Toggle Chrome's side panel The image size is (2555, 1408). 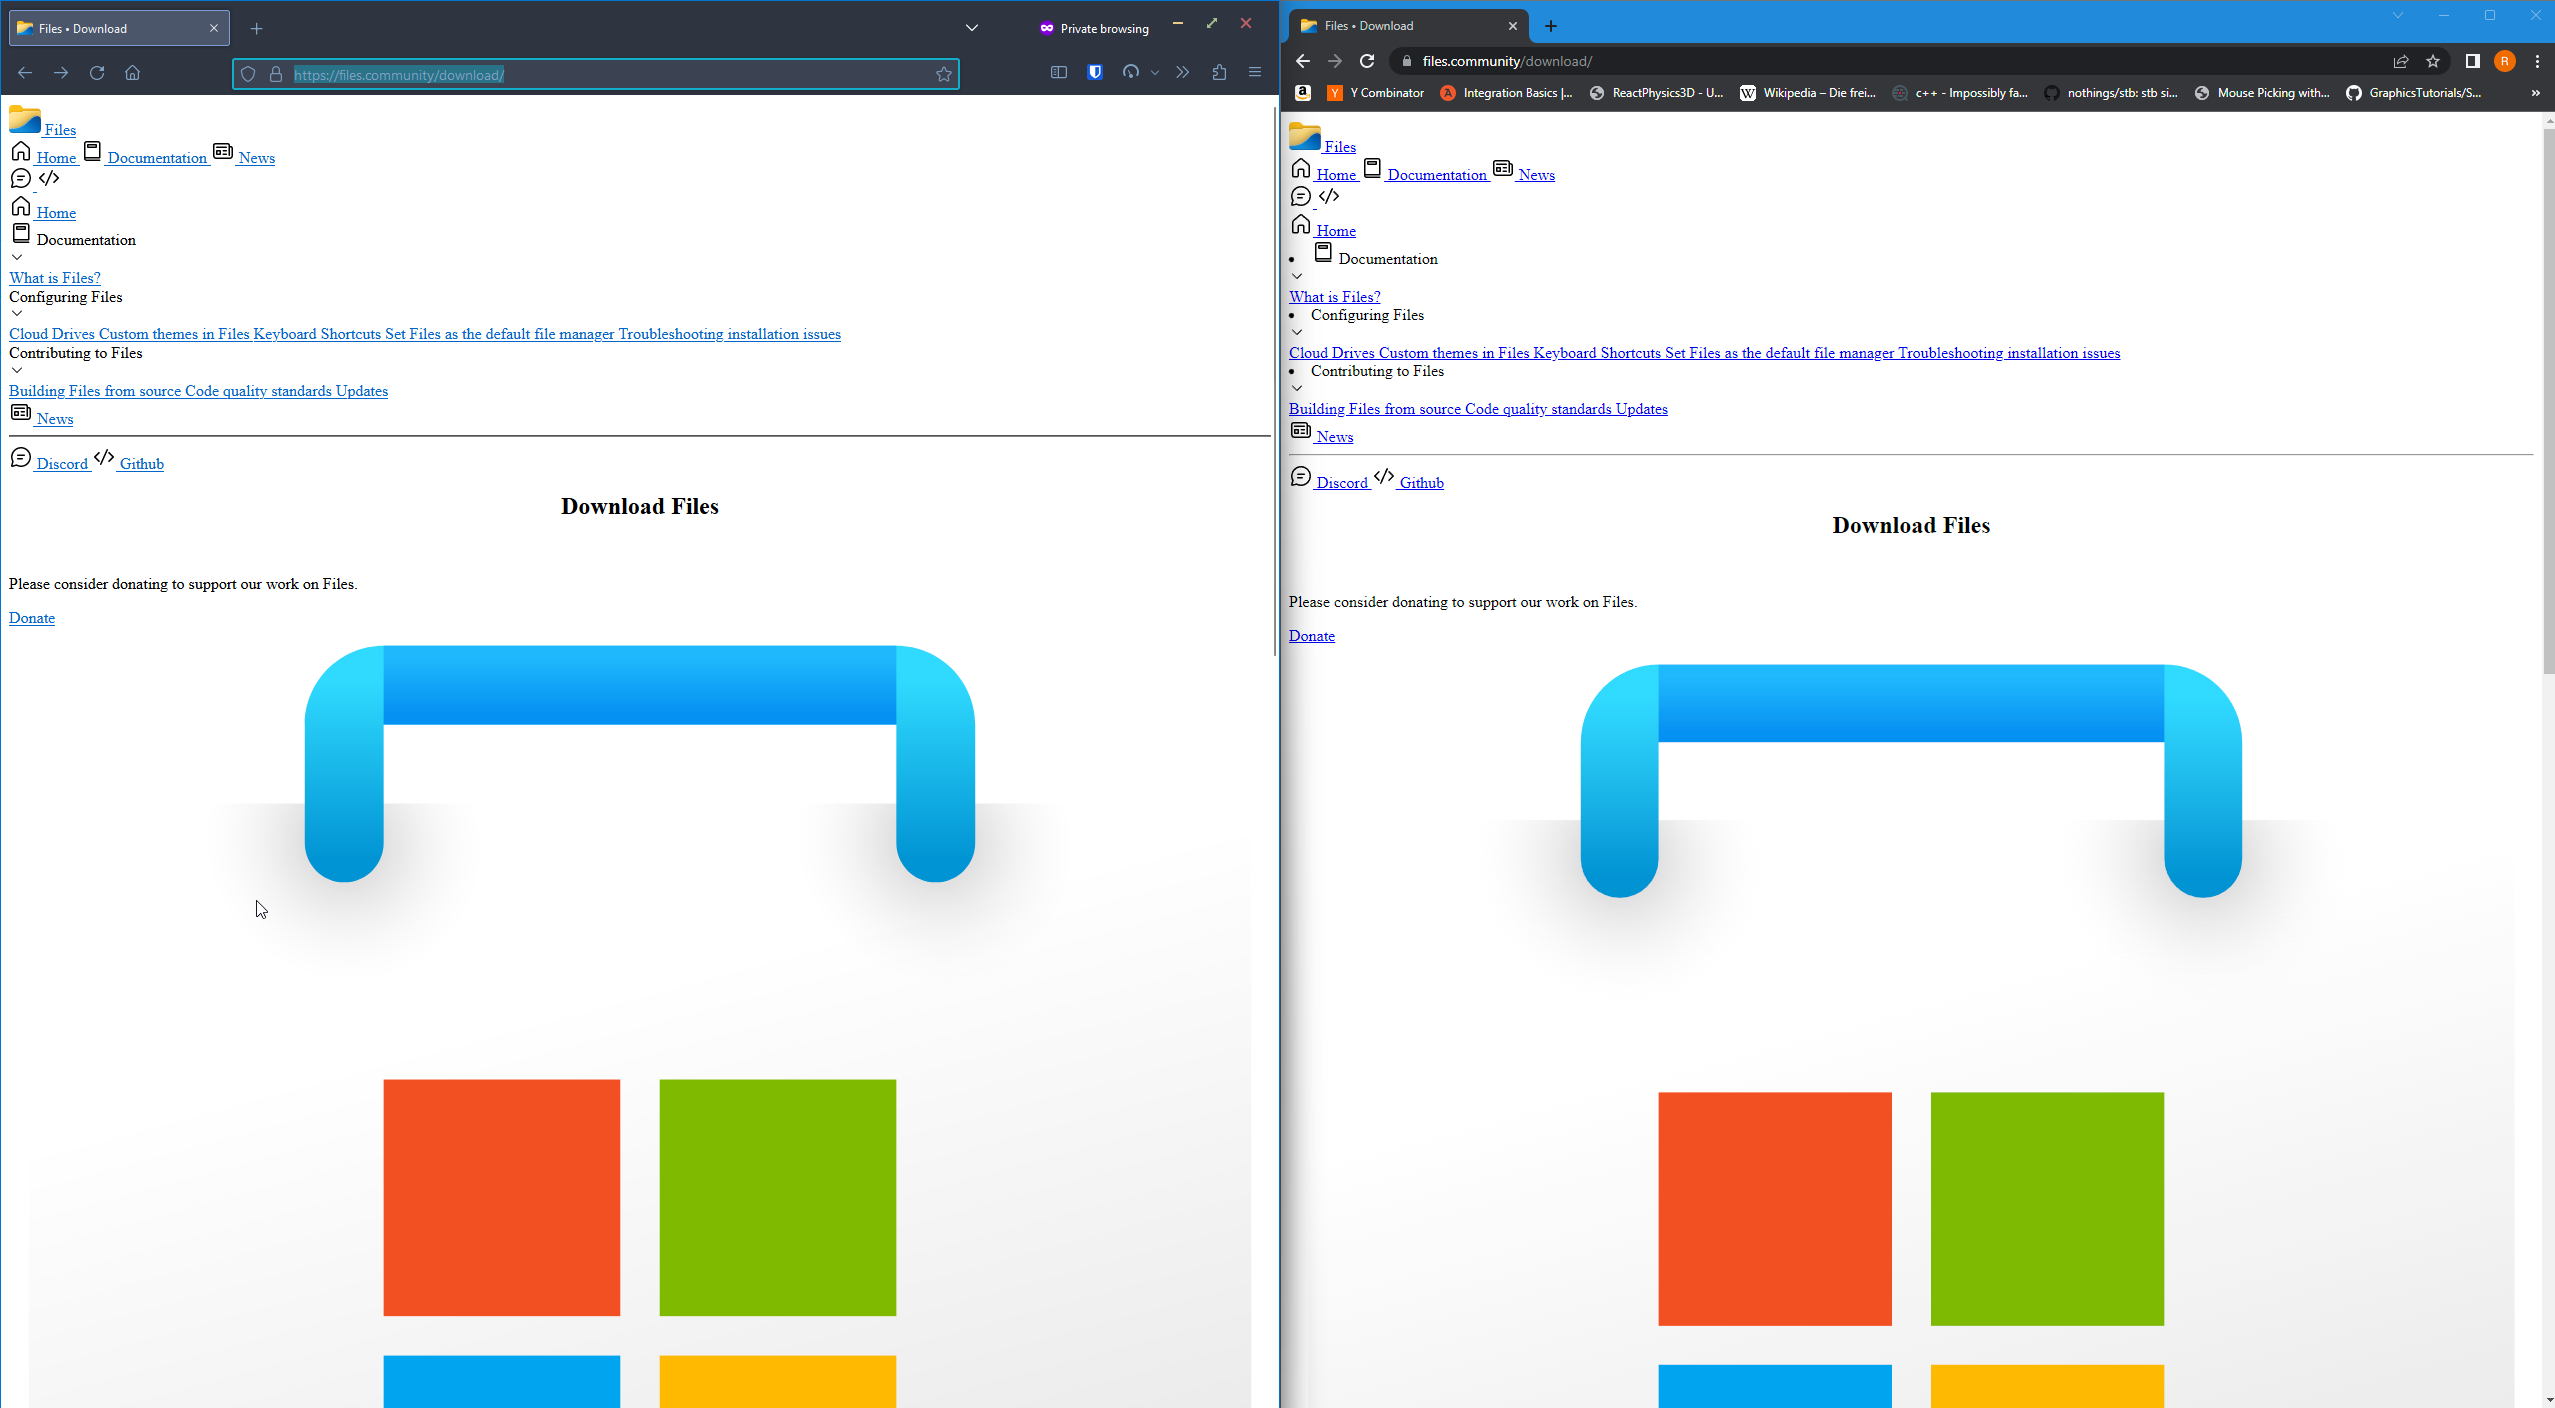tap(2472, 61)
